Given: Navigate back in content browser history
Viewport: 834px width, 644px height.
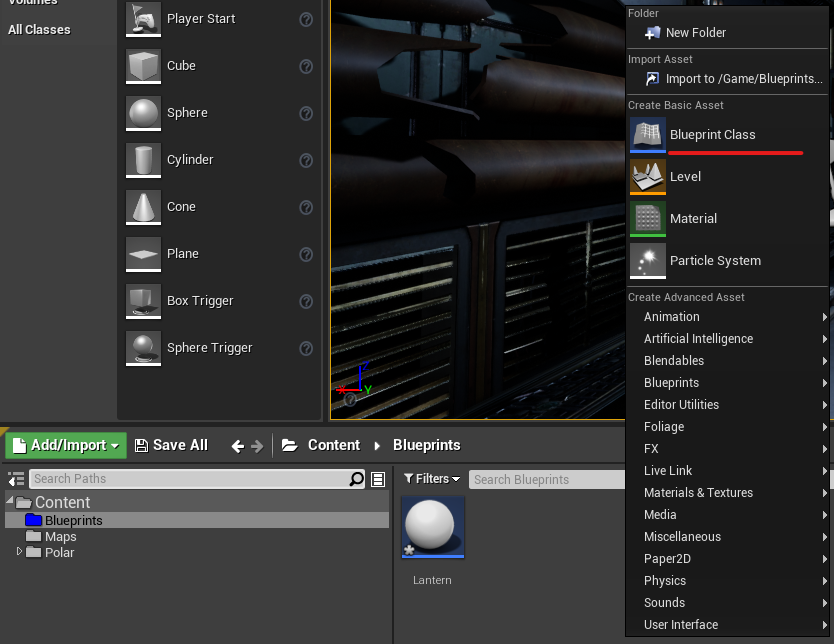Looking at the screenshot, I should [238, 446].
